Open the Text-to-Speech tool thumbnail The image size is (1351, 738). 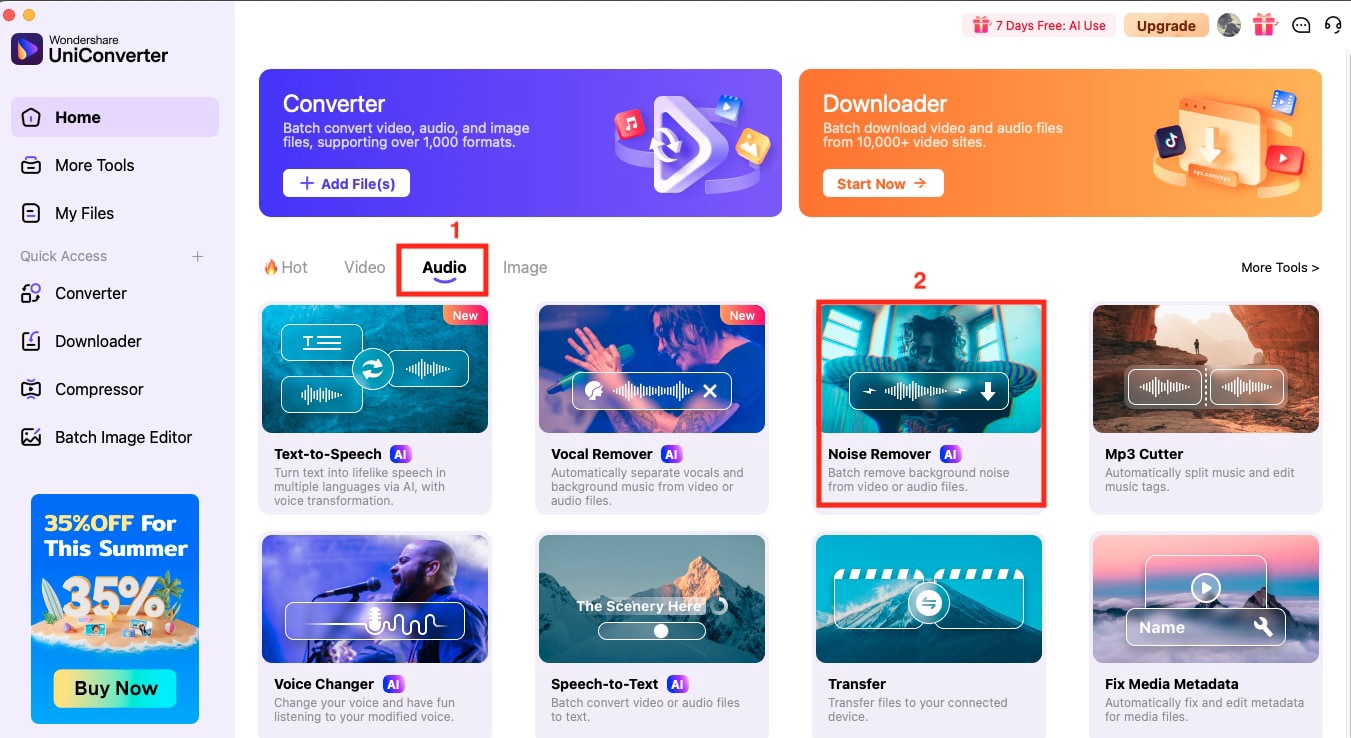(375, 369)
